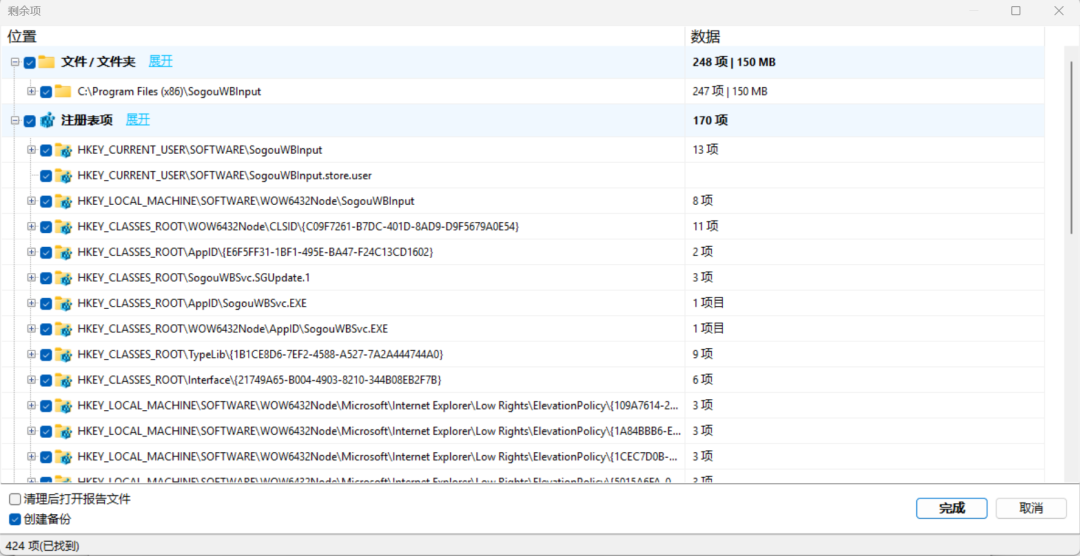Click the registry cube icon beside 注册表项
1080x556 pixels.
tap(47, 121)
